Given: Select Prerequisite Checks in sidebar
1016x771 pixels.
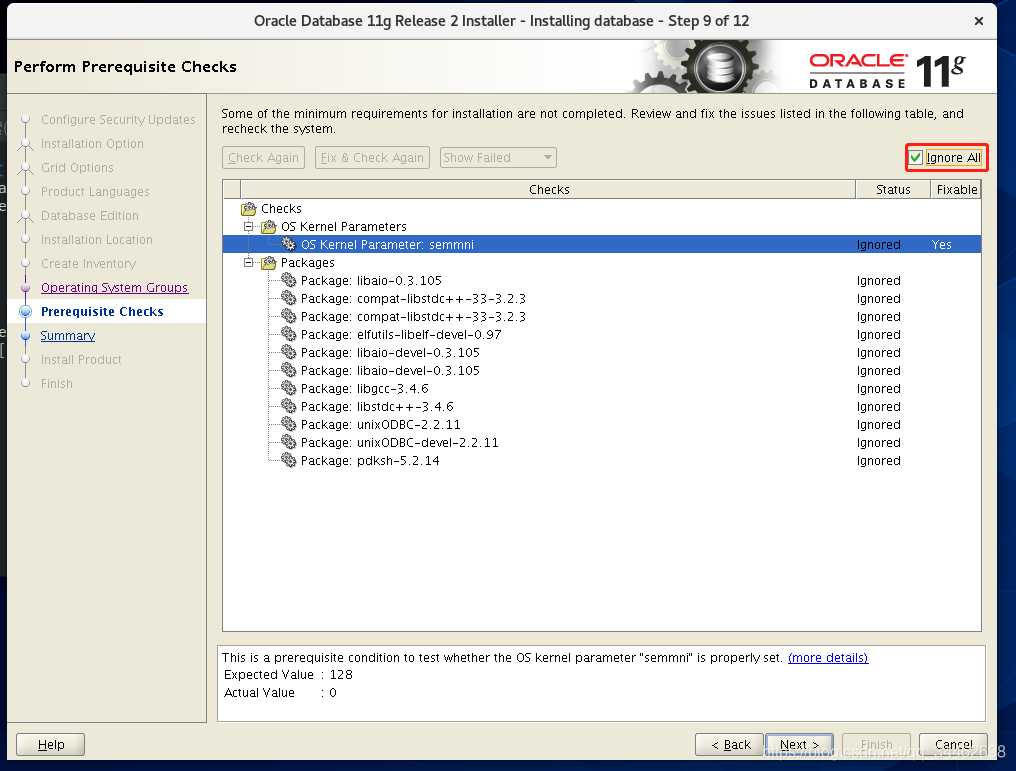Looking at the screenshot, I should 102,312.
